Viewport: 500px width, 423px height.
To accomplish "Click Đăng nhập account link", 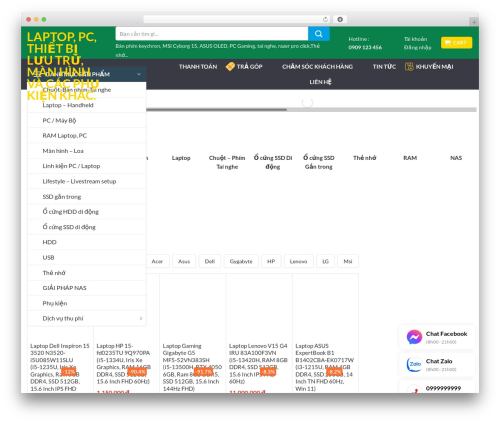I will click(417, 47).
